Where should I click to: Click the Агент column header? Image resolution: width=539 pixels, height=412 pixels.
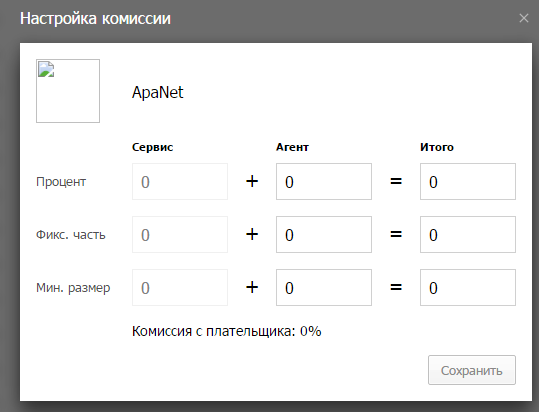click(x=292, y=147)
